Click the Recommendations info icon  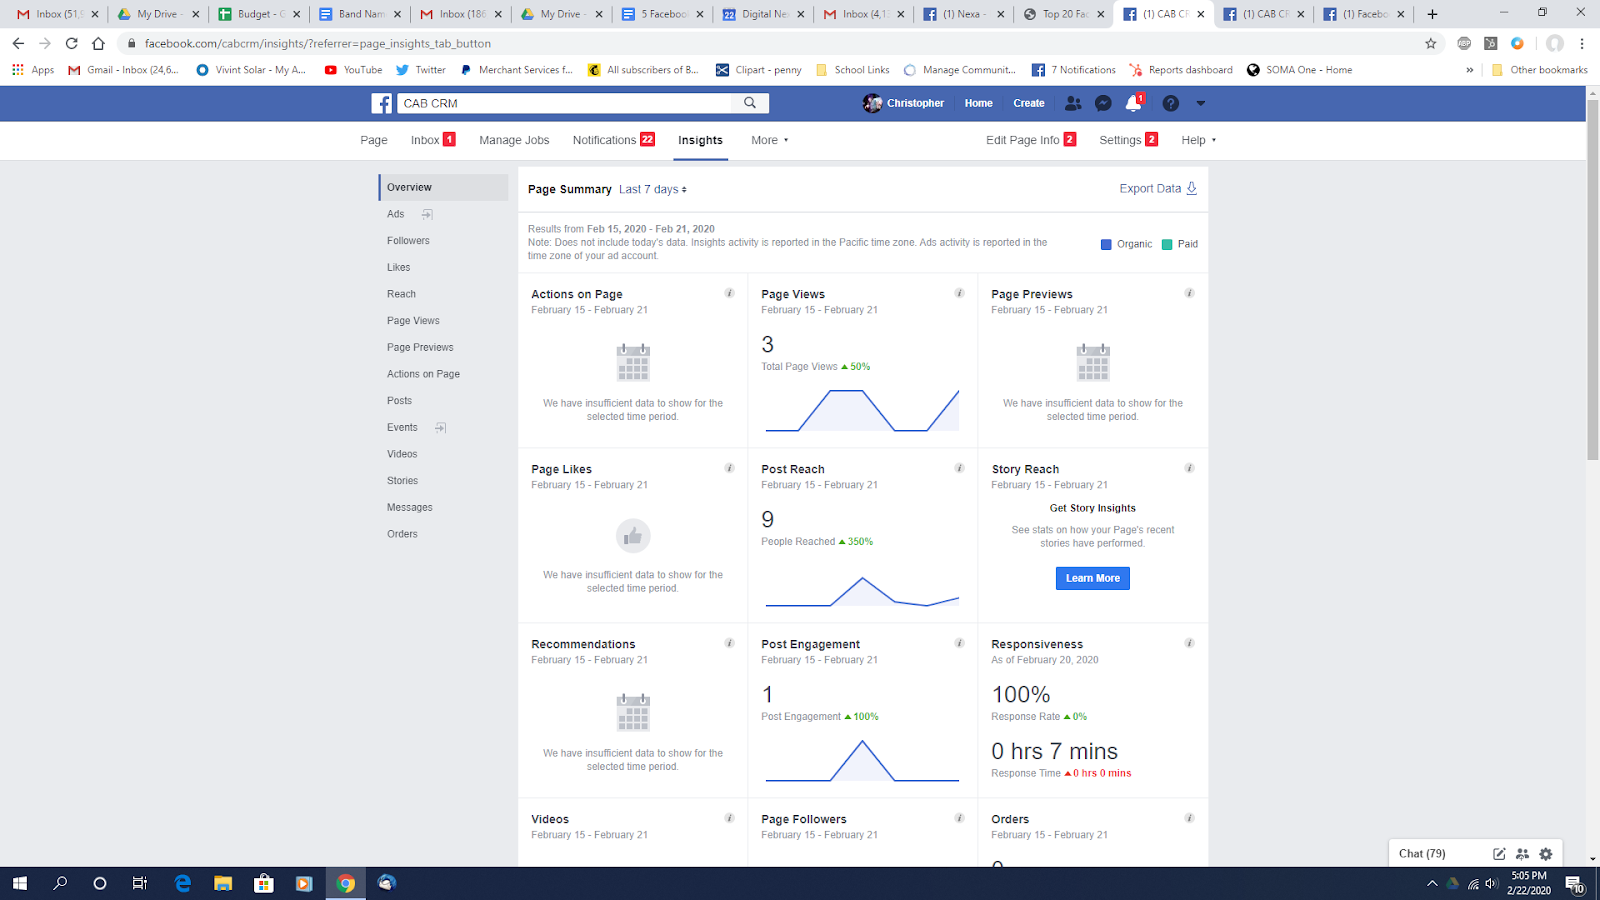tap(729, 643)
